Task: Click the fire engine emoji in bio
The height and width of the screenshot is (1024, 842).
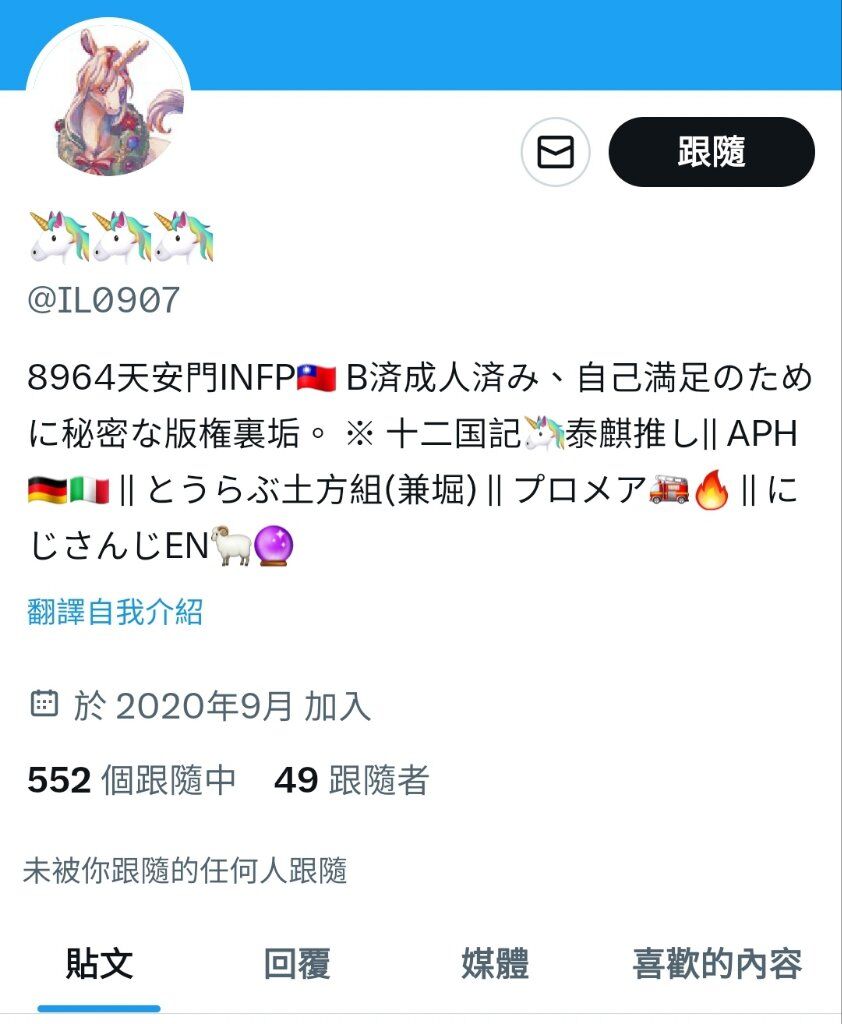Action: (x=669, y=490)
